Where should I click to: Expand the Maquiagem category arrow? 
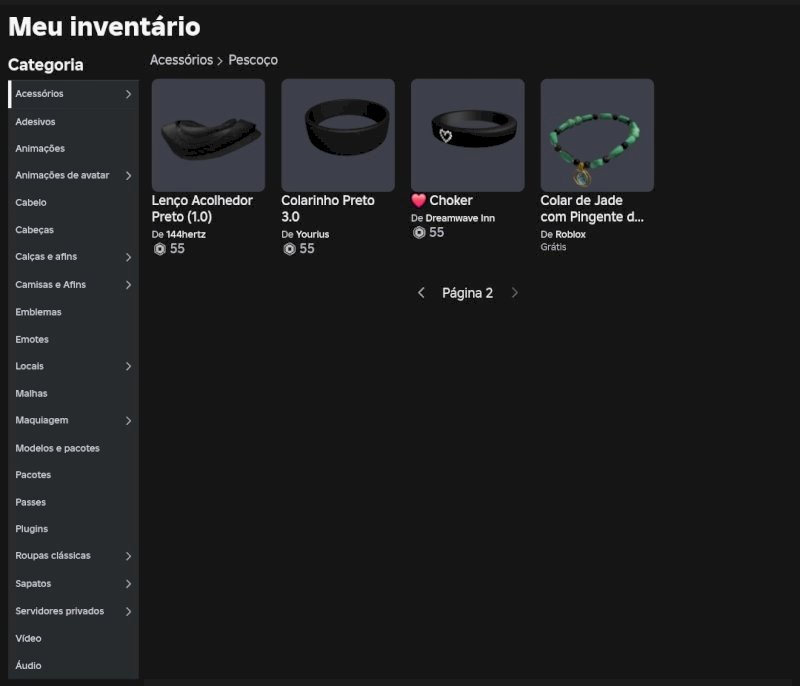click(x=128, y=421)
